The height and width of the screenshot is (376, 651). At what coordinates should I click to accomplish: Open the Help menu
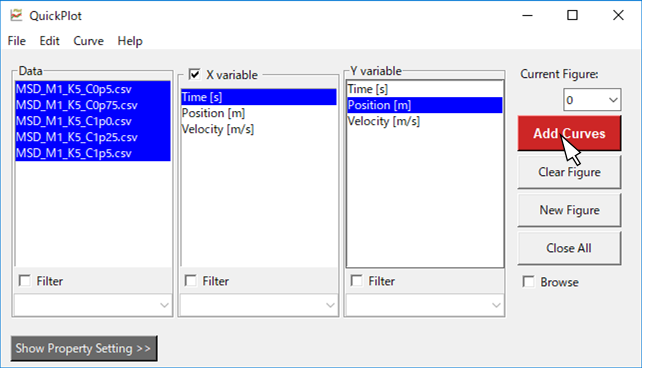130,41
